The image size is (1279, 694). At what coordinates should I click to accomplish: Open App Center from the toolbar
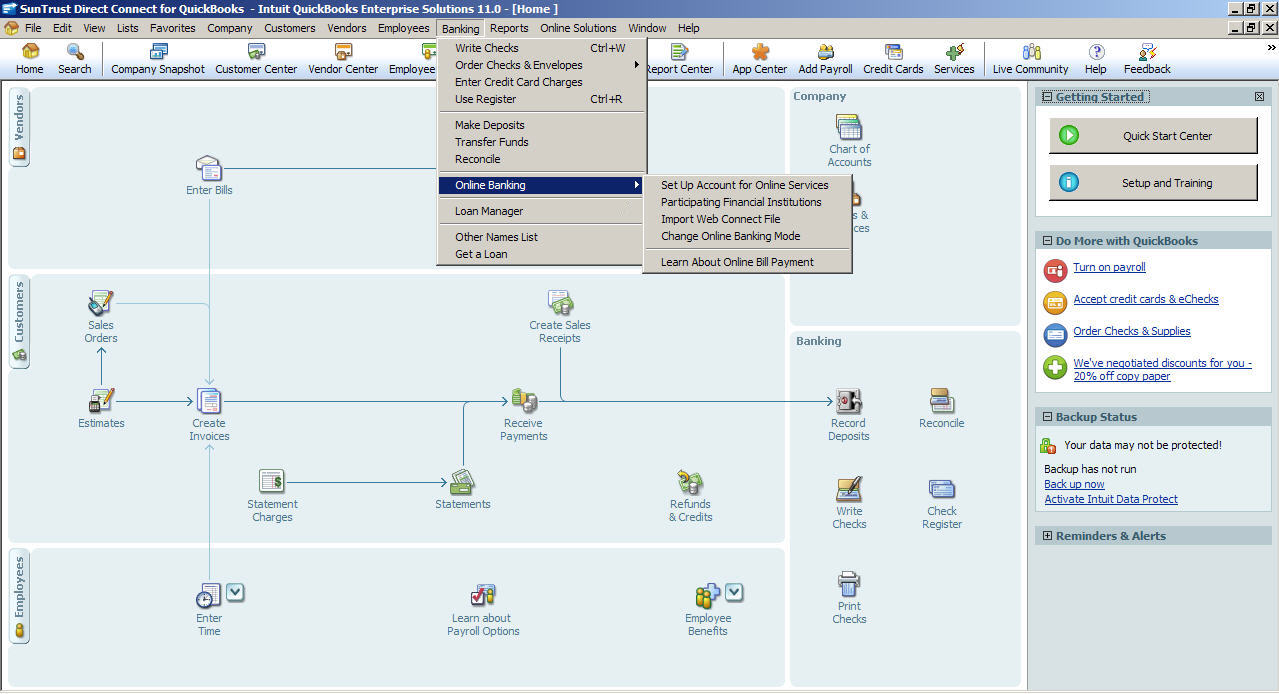pyautogui.click(x=760, y=59)
